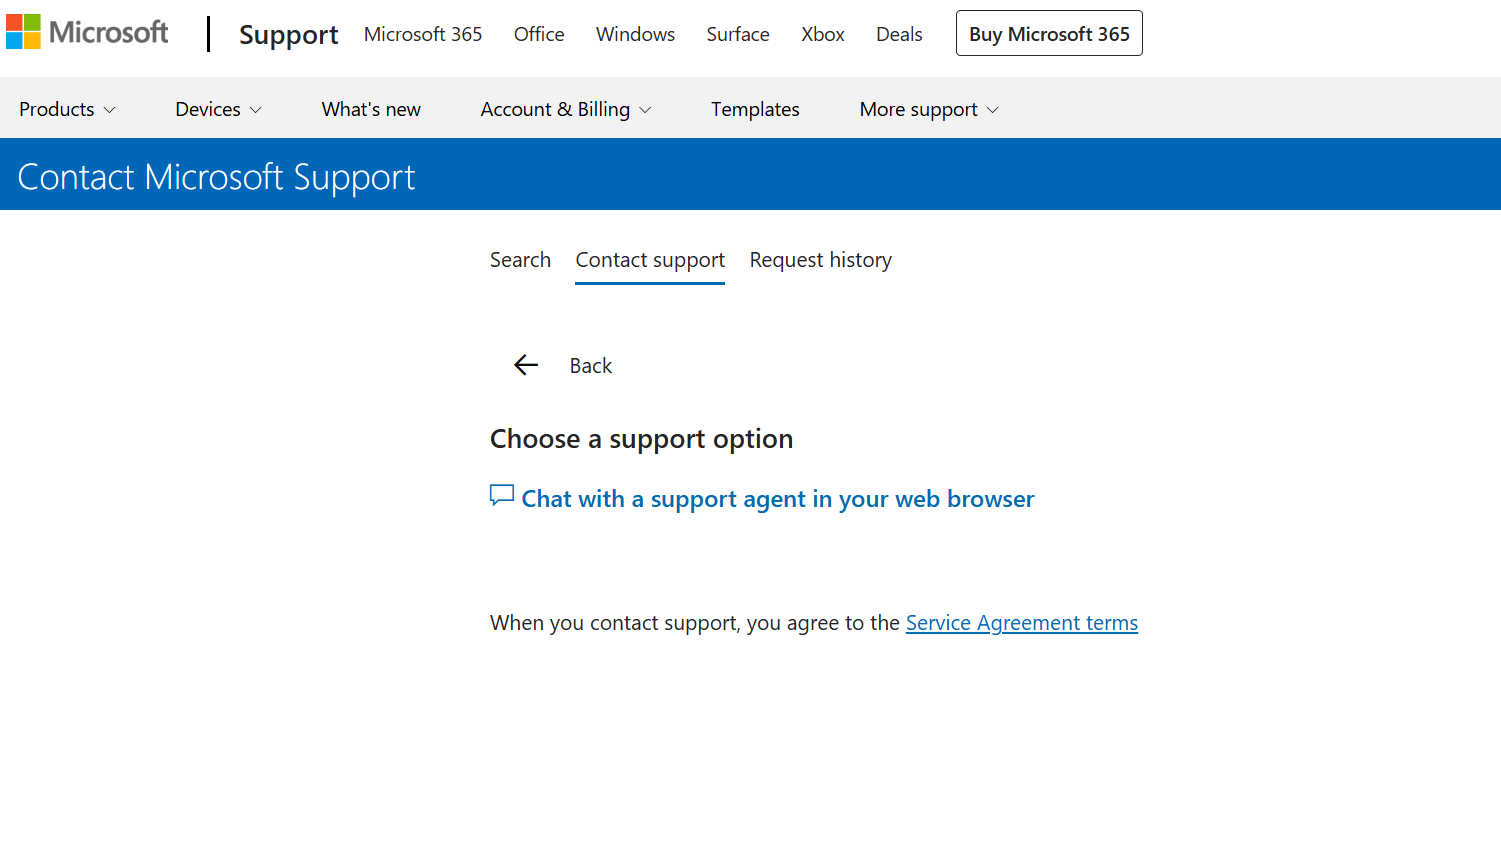This screenshot has height=854, width=1501.
Task: Open the Service Agreement terms link
Action: click(1021, 623)
